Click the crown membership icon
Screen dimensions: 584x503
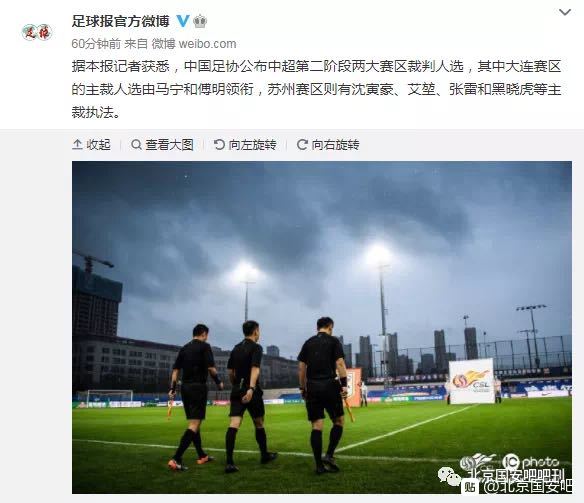pos(200,21)
